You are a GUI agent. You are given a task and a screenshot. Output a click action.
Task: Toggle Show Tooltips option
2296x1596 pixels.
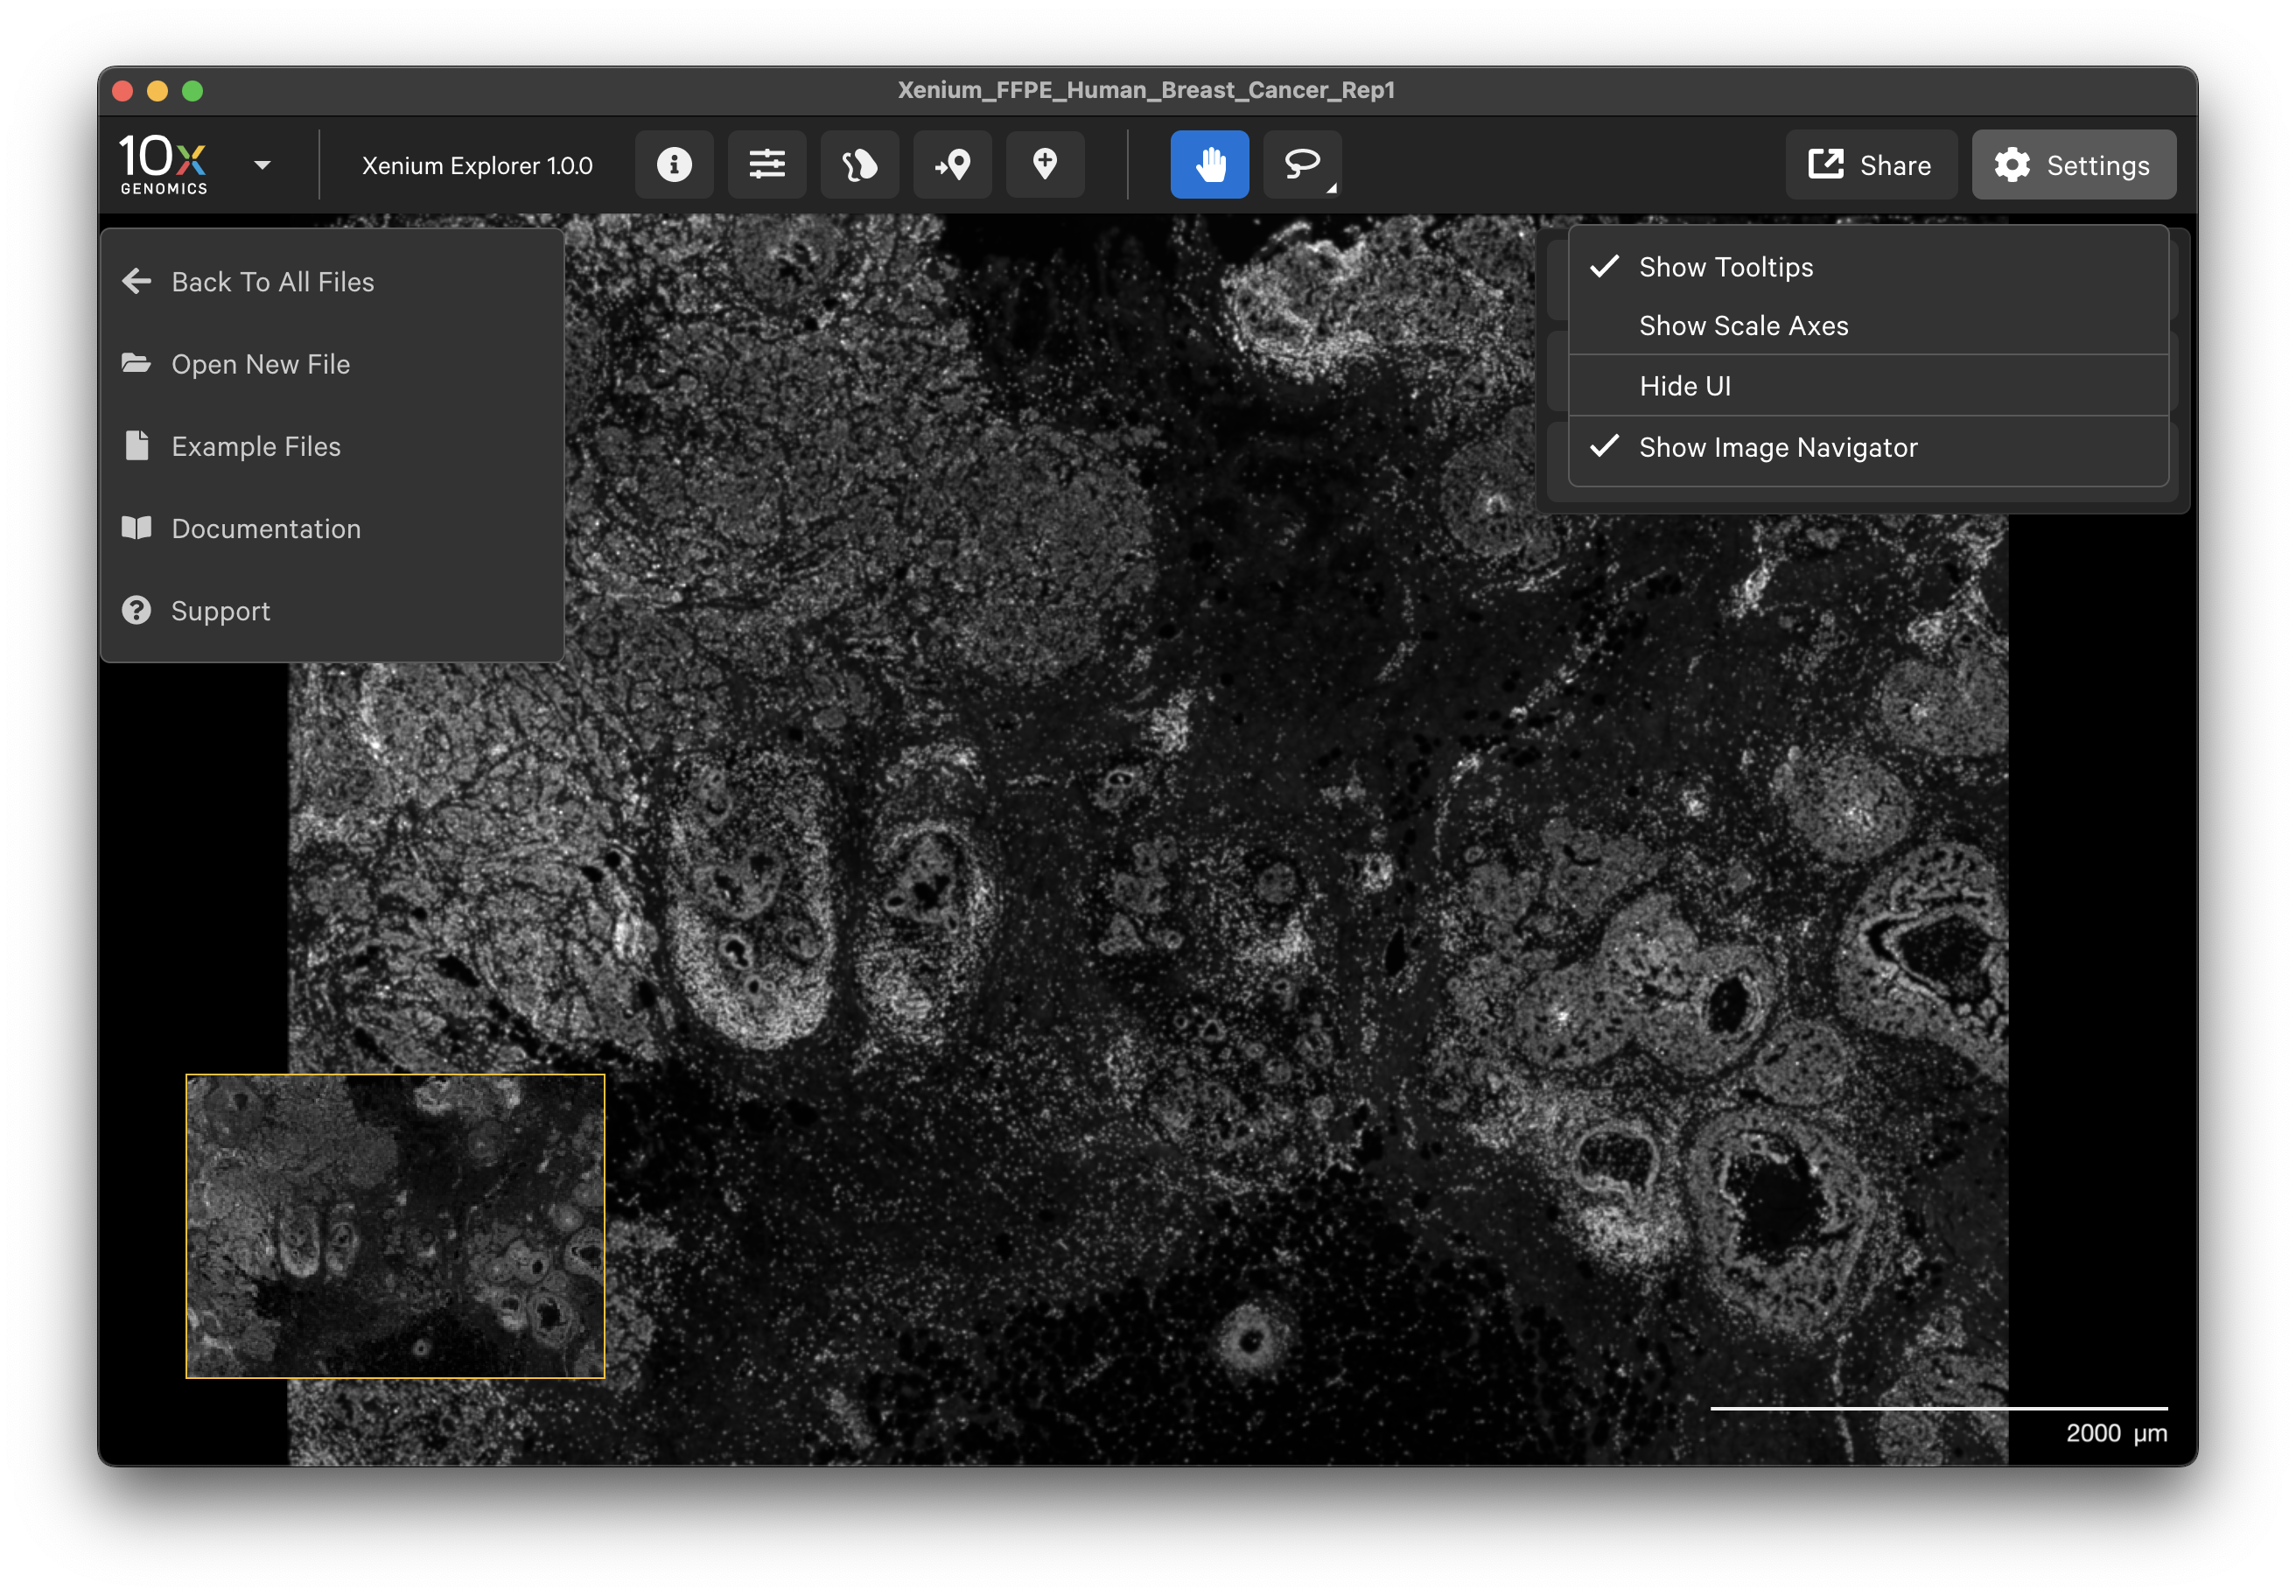pos(1868,267)
